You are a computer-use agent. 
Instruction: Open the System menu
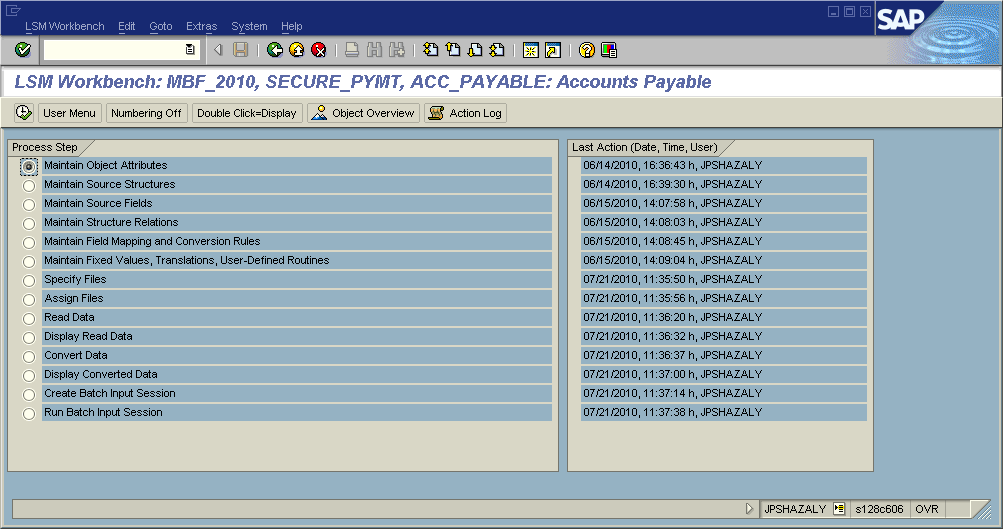[x=249, y=26]
